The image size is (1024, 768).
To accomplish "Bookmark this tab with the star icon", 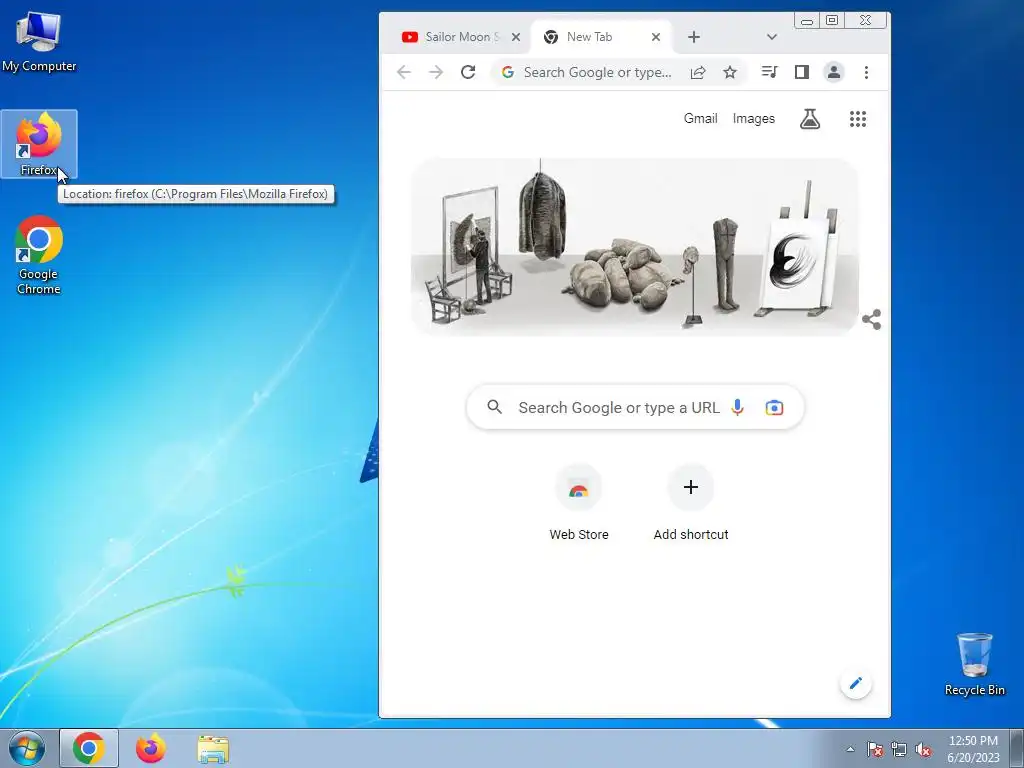I will tap(730, 72).
